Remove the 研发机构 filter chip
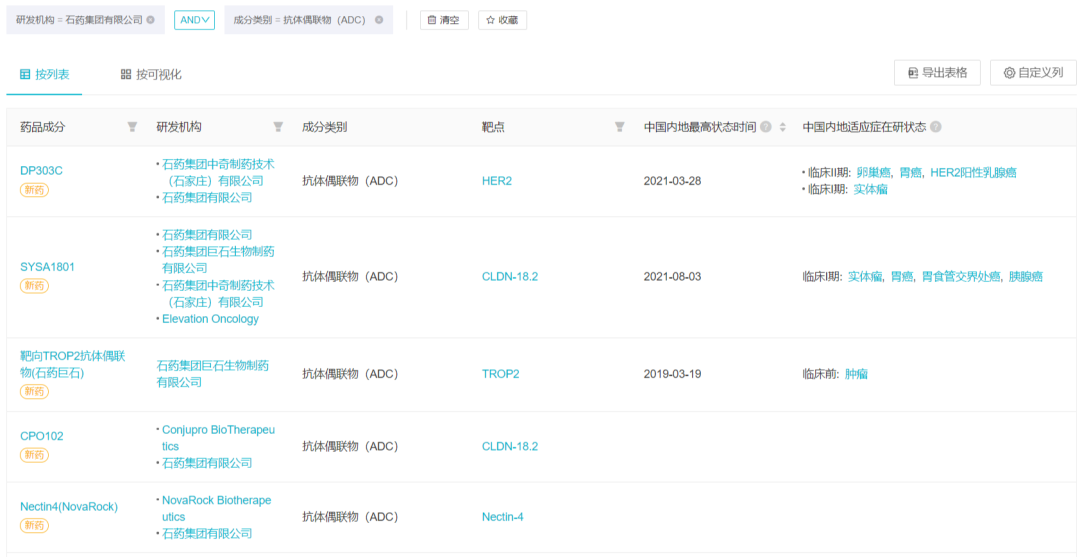The width and height of the screenshot is (1080, 557). pyautogui.click(x=151, y=20)
